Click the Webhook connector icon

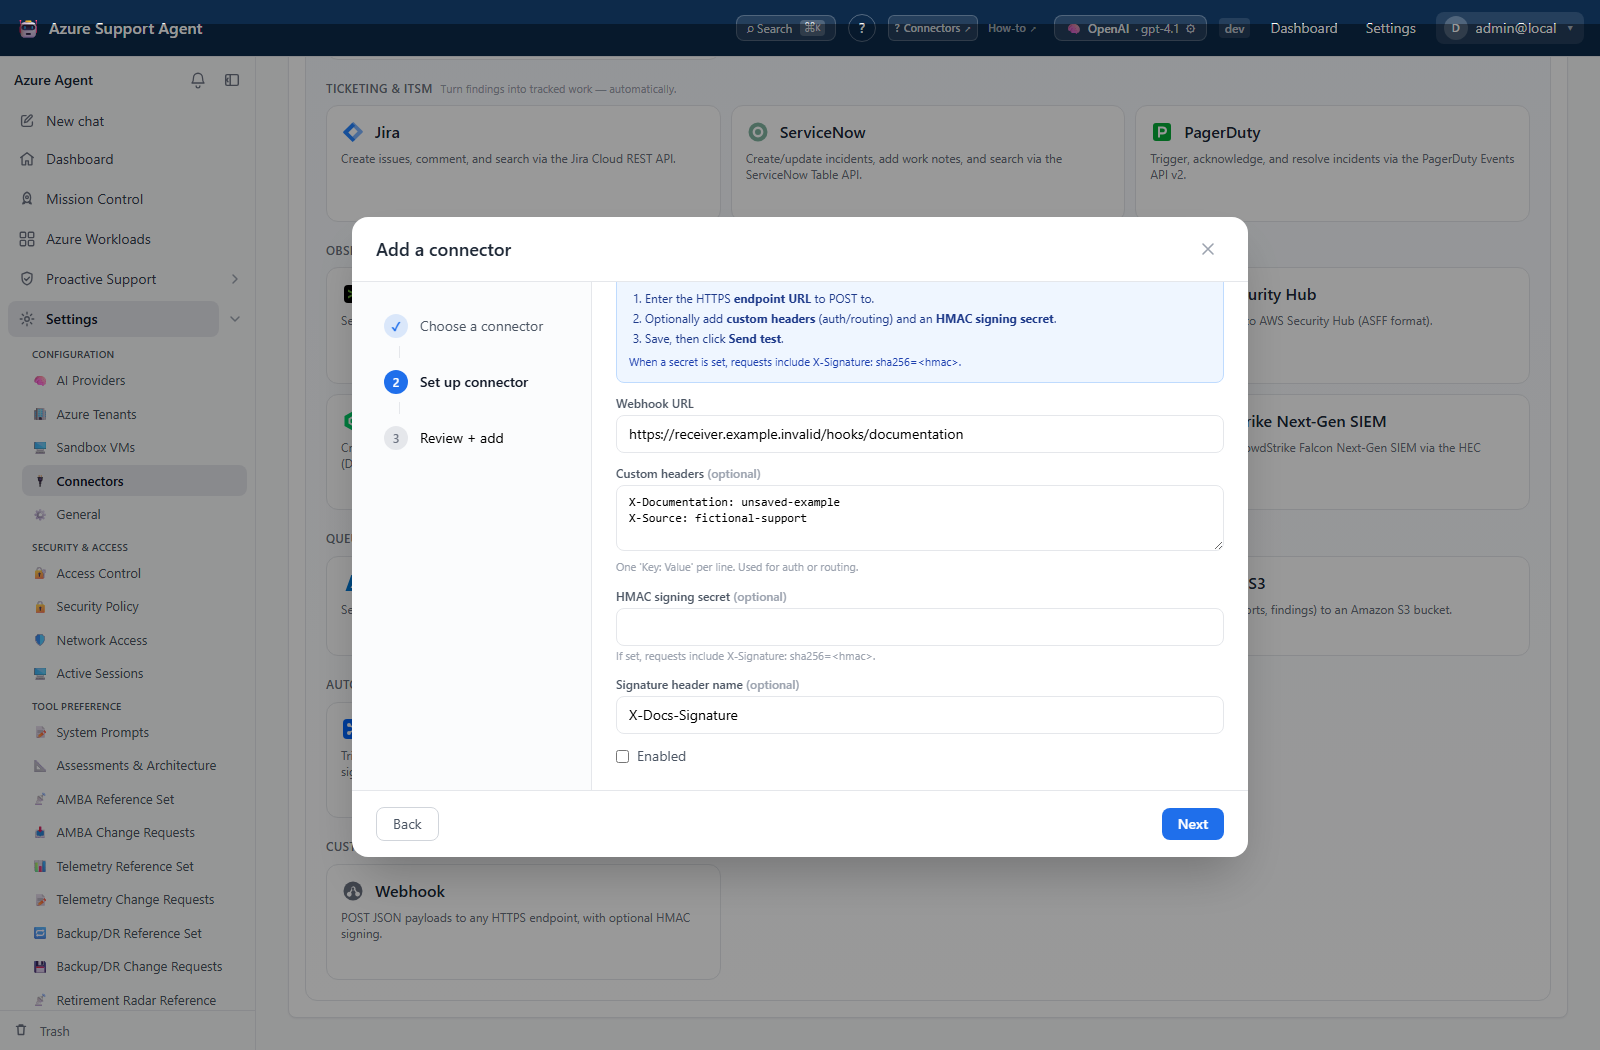pos(353,891)
